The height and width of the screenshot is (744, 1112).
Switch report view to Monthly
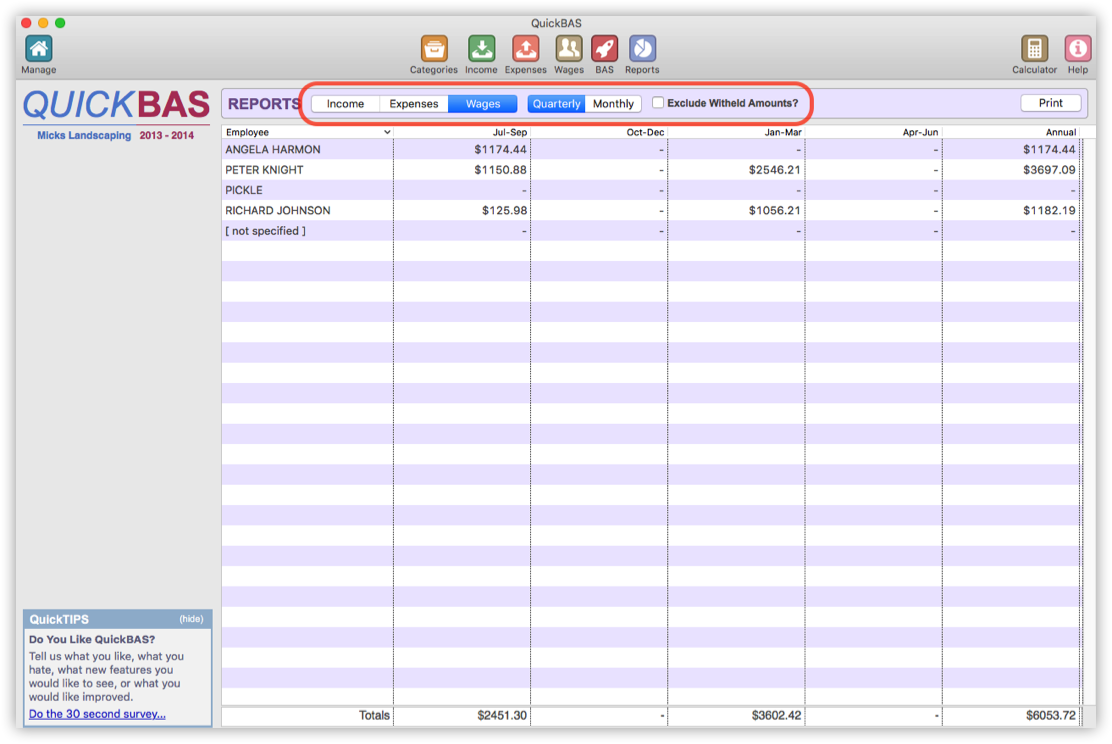pos(613,104)
